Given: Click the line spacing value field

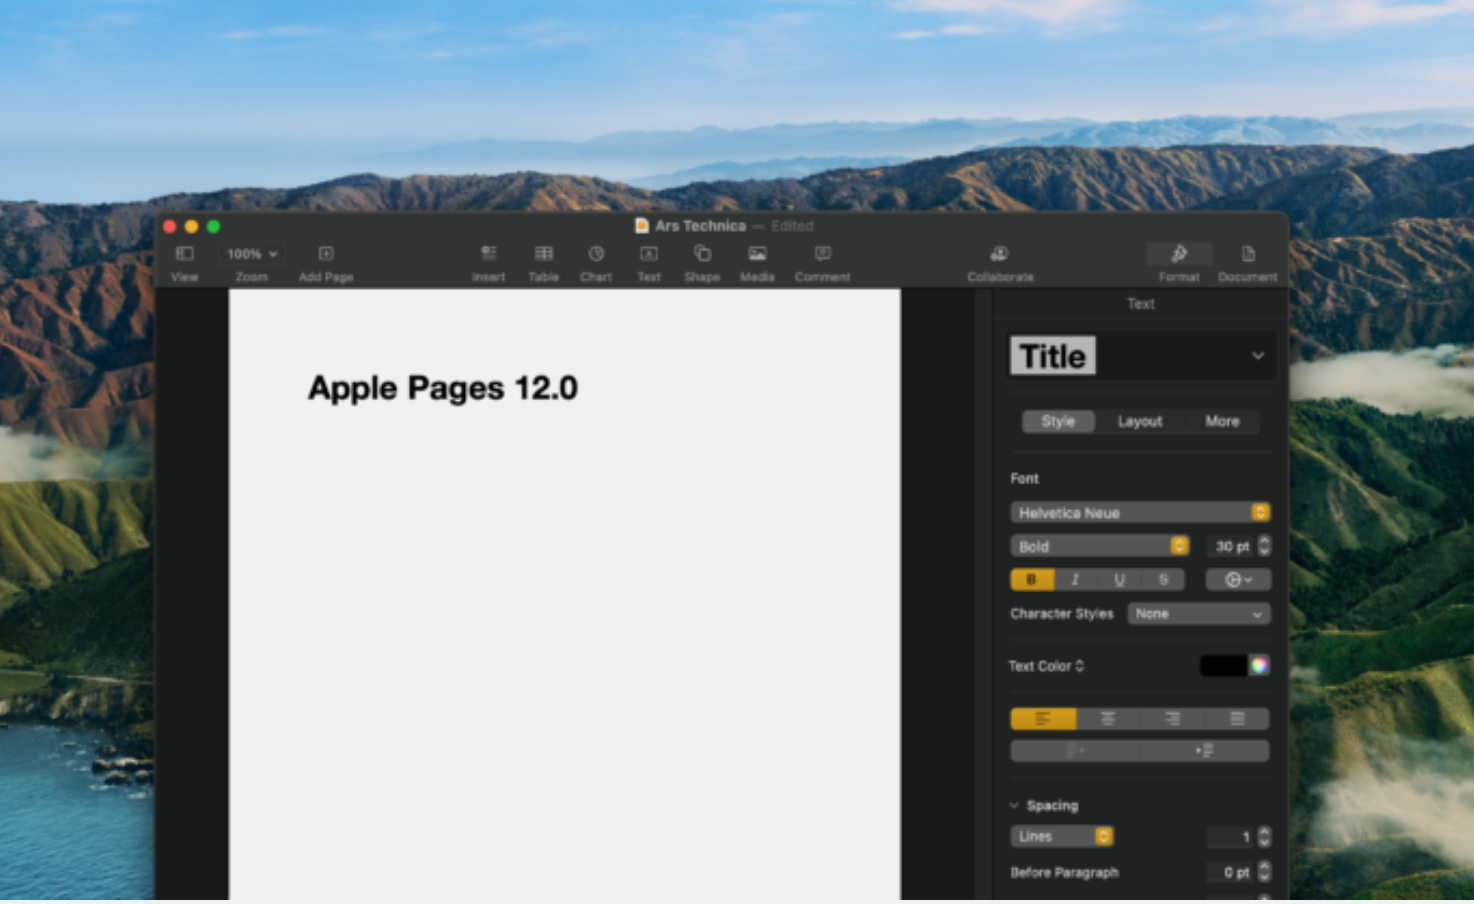Looking at the screenshot, I should point(1230,837).
